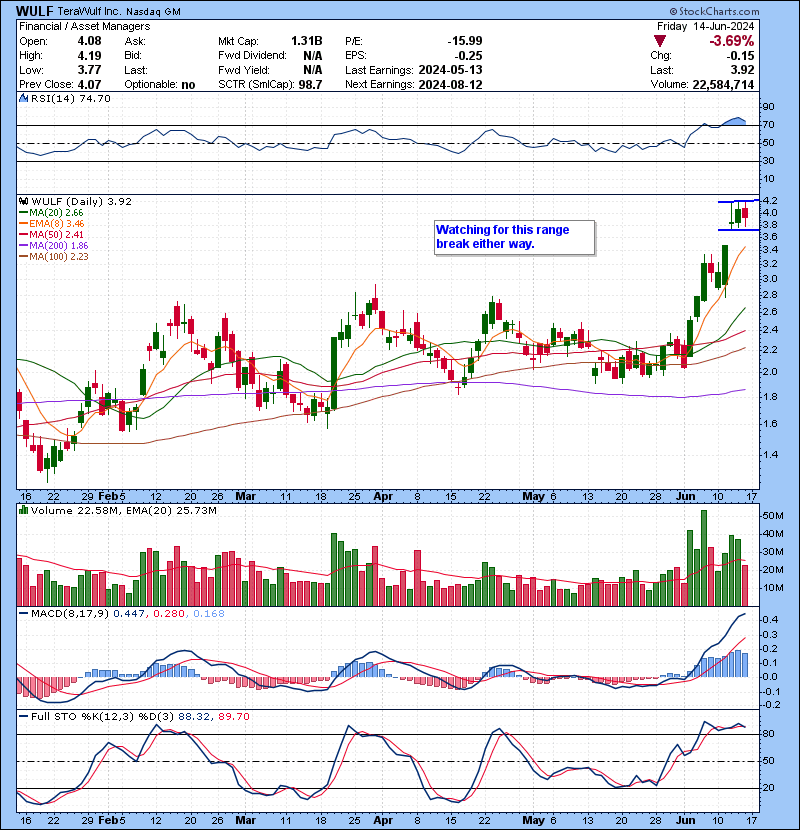
Task: Click the High value 4.19
Action: click(x=89, y=55)
